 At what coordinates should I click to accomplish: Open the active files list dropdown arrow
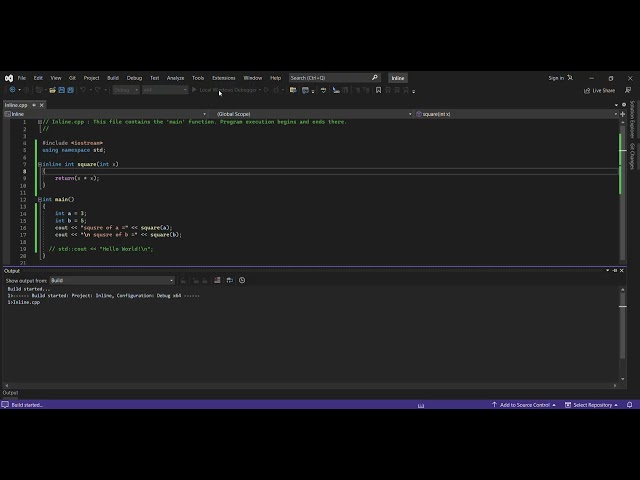pyautogui.click(x=616, y=105)
